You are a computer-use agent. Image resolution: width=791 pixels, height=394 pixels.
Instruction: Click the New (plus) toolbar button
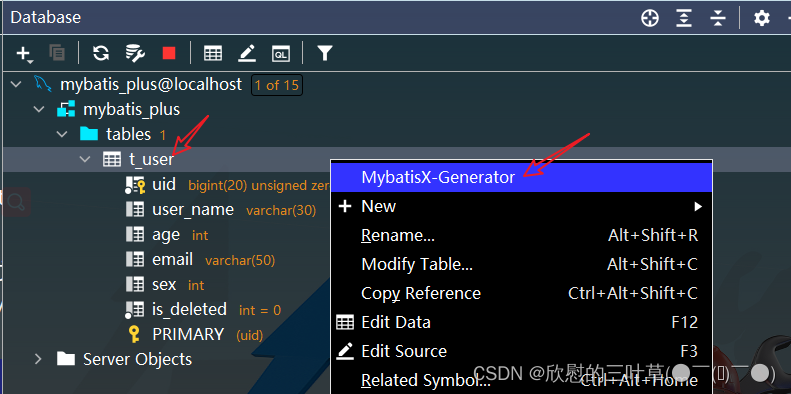[x=24, y=53]
